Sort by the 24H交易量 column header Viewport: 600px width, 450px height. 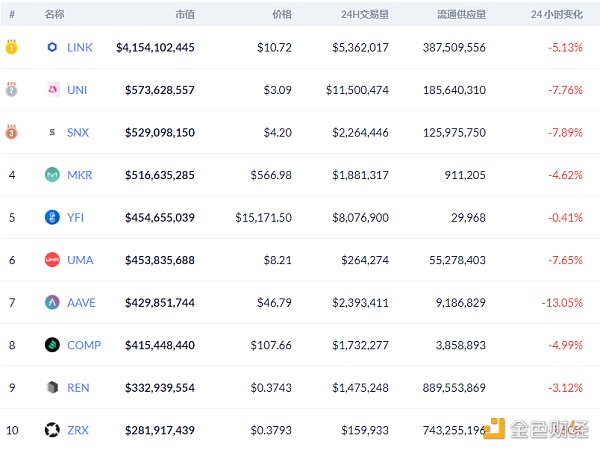[x=365, y=14]
